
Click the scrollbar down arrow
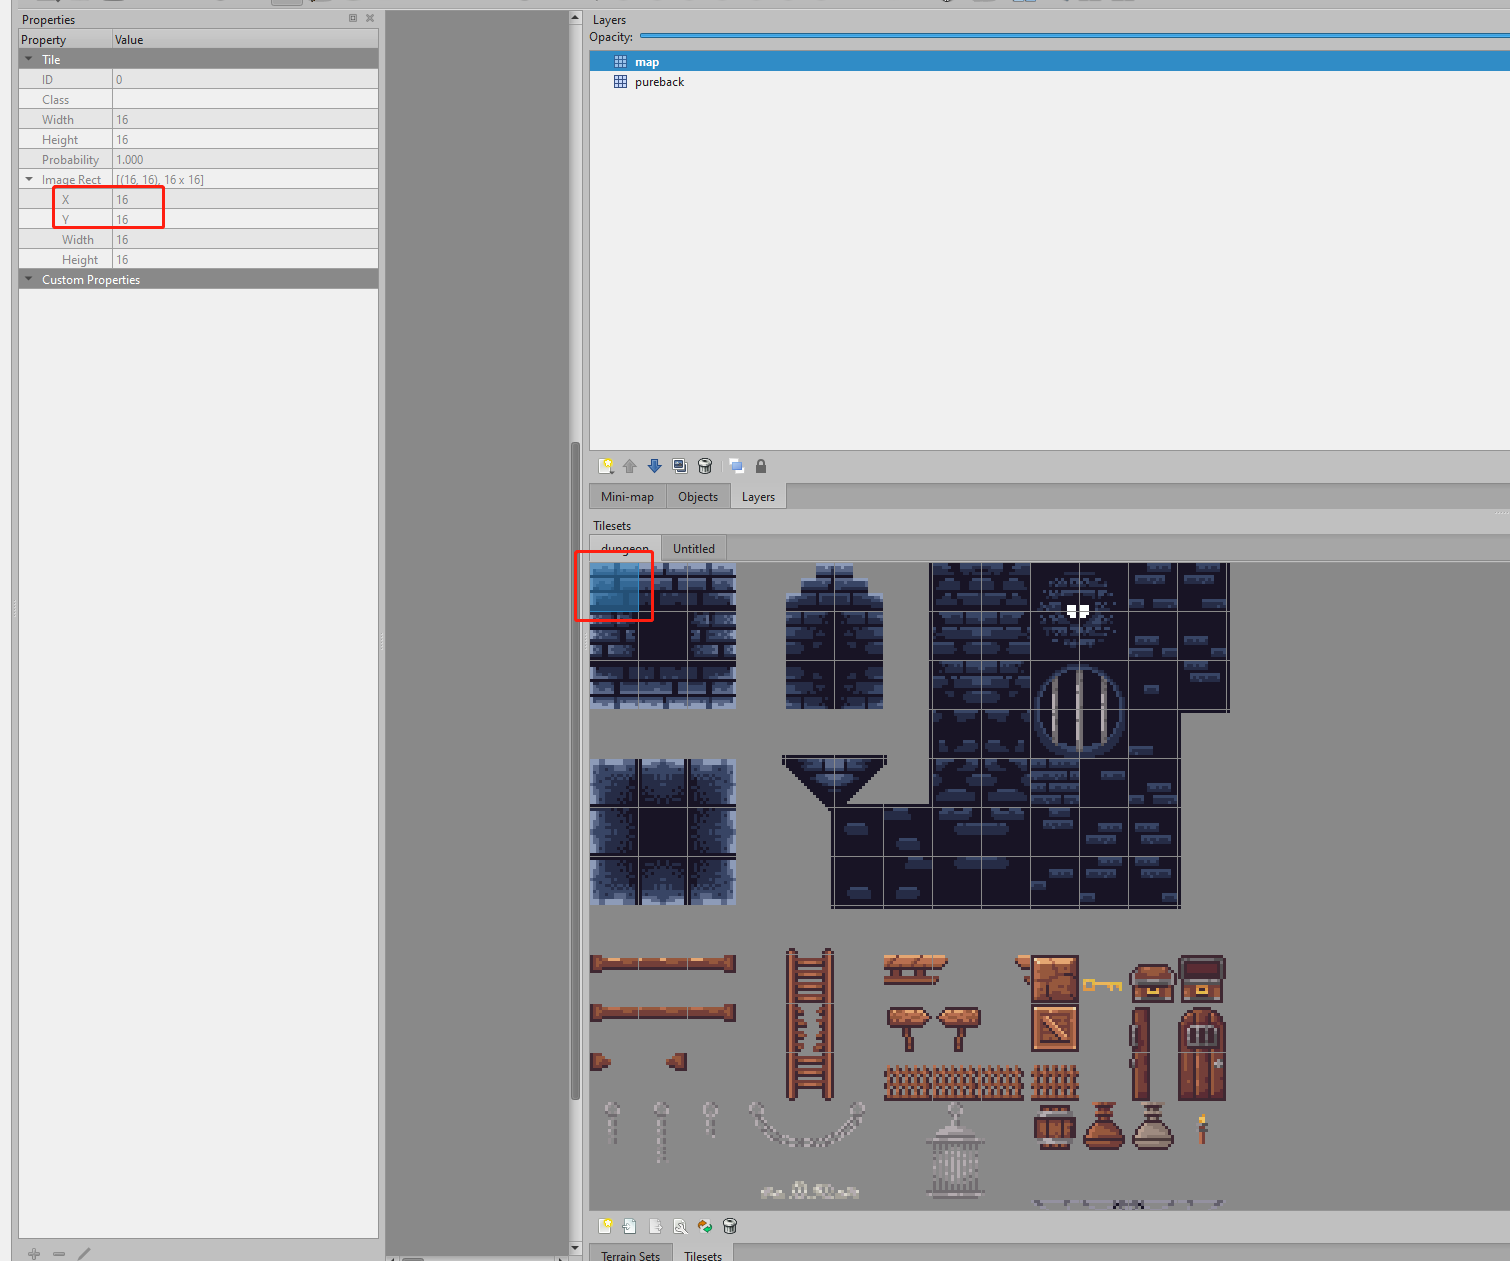pyautogui.click(x=575, y=1248)
